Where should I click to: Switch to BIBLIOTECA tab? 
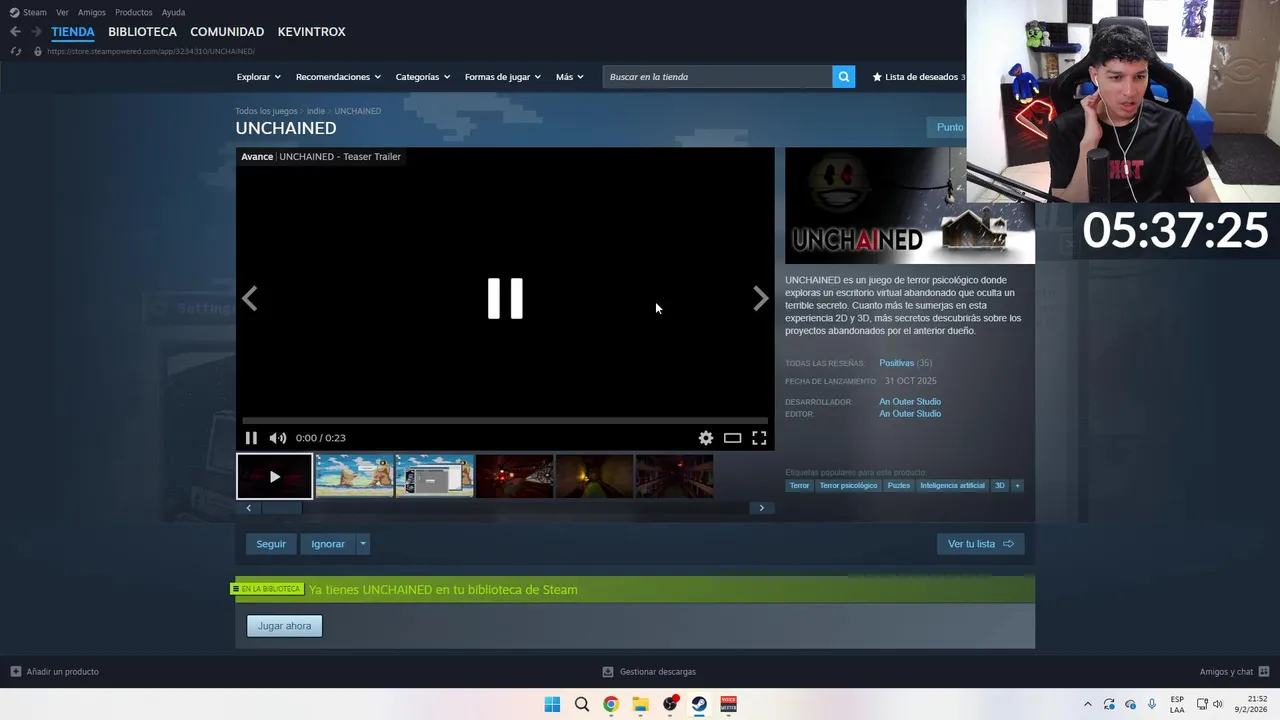click(x=142, y=32)
